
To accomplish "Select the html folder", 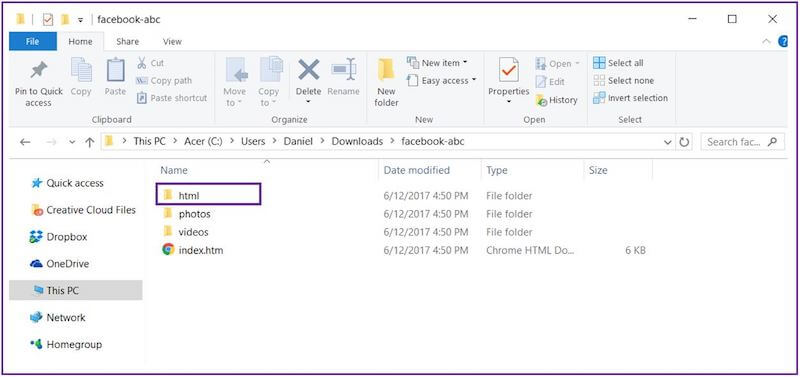I will 188,195.
